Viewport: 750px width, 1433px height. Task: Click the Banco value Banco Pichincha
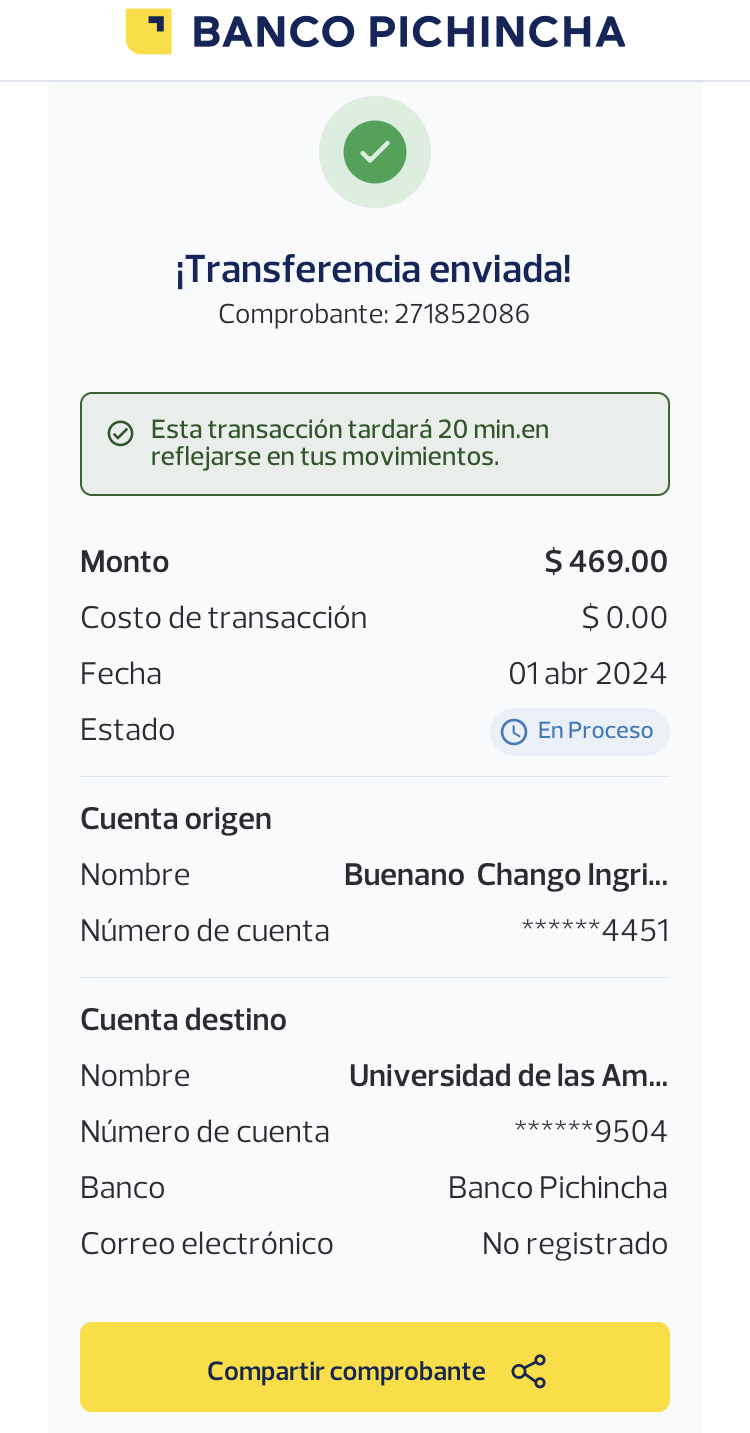(558, 1188)
